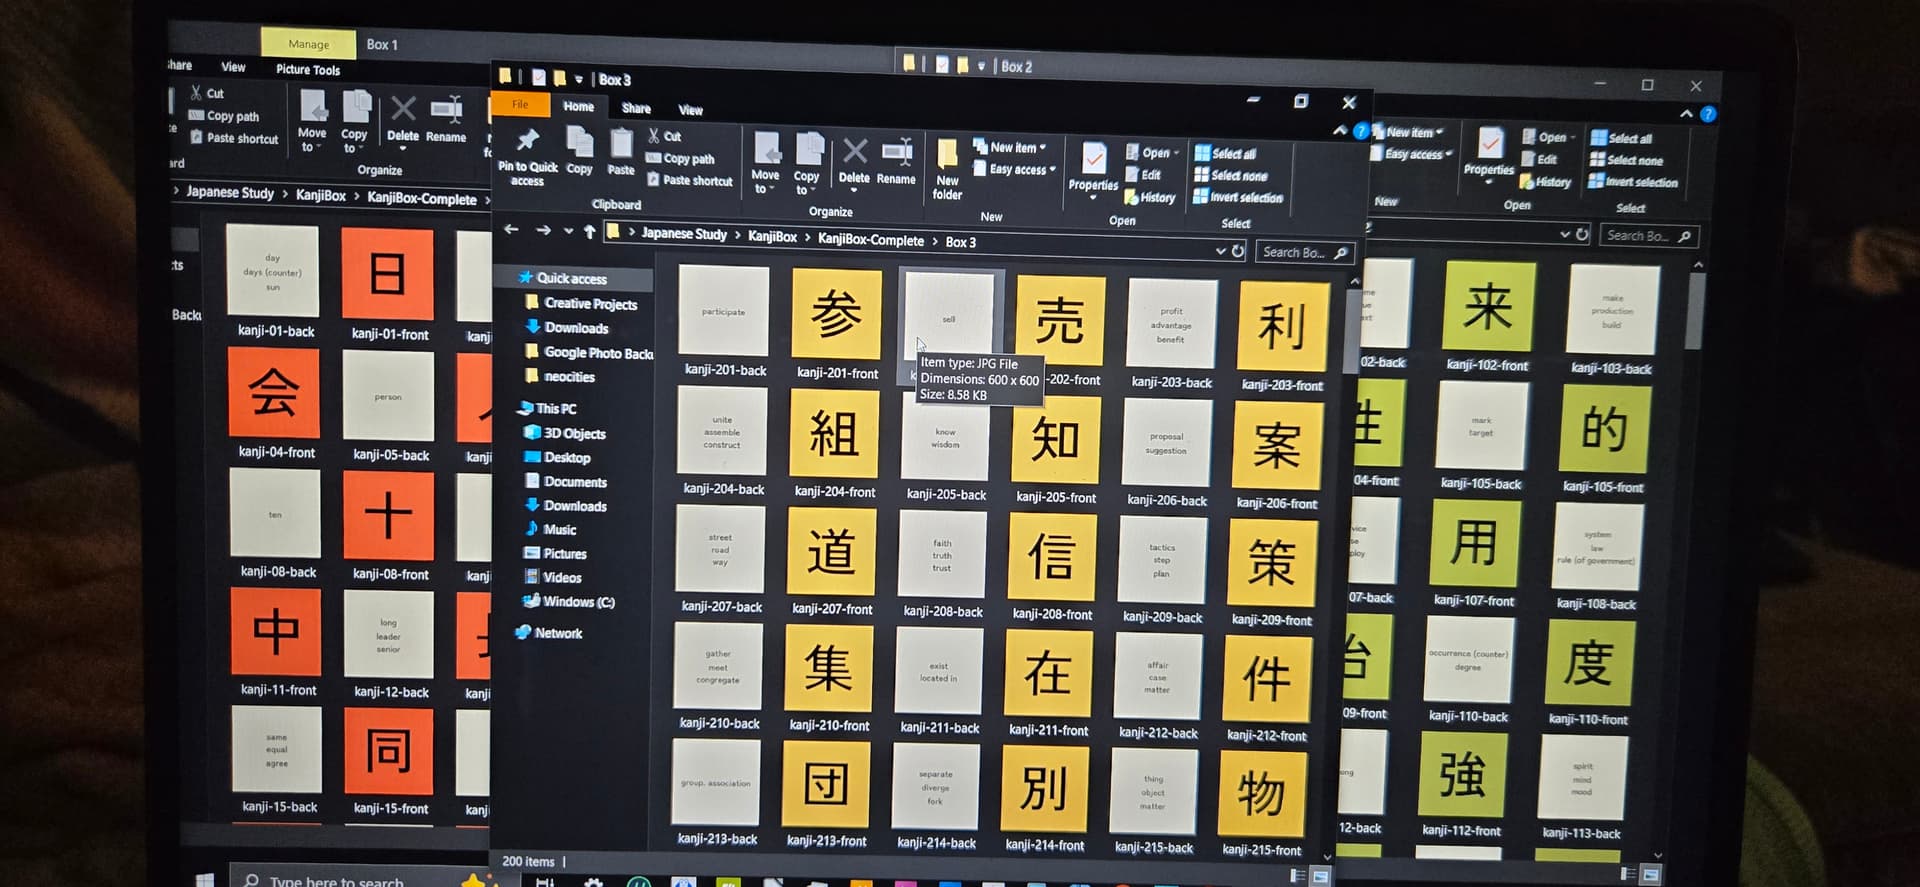
Task: Open the File menu tab
Action: [520, 105]
